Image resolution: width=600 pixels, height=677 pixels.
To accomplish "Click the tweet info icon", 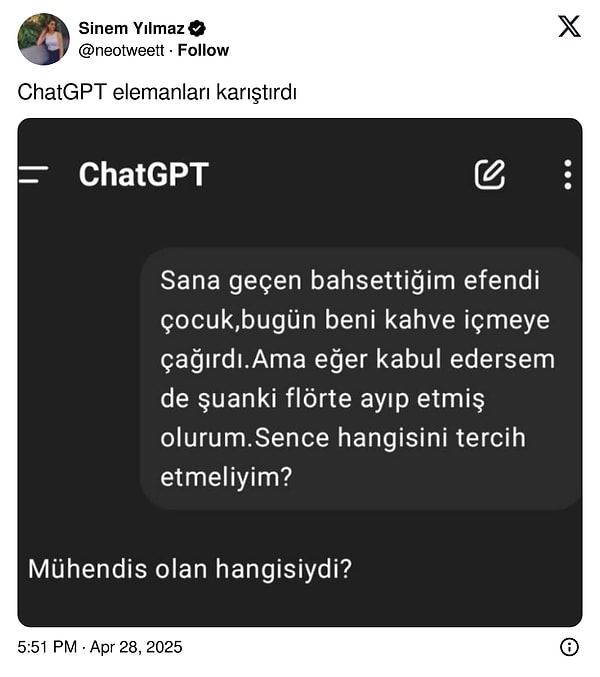I will click(x=569, y=647).
